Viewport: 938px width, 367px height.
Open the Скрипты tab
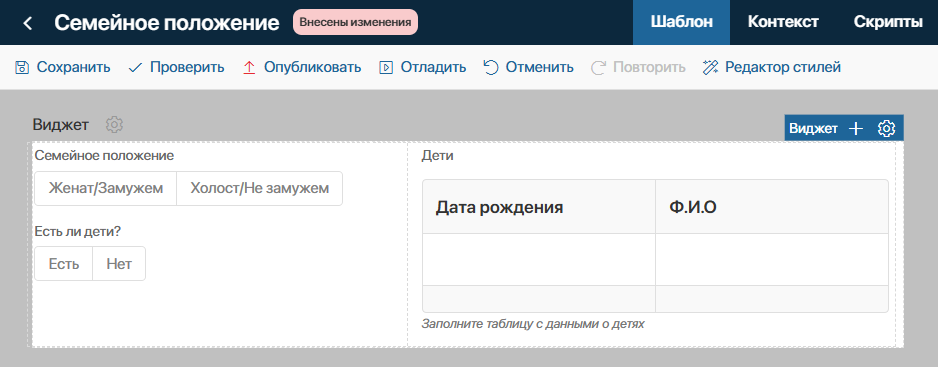[x=888, y=22]
